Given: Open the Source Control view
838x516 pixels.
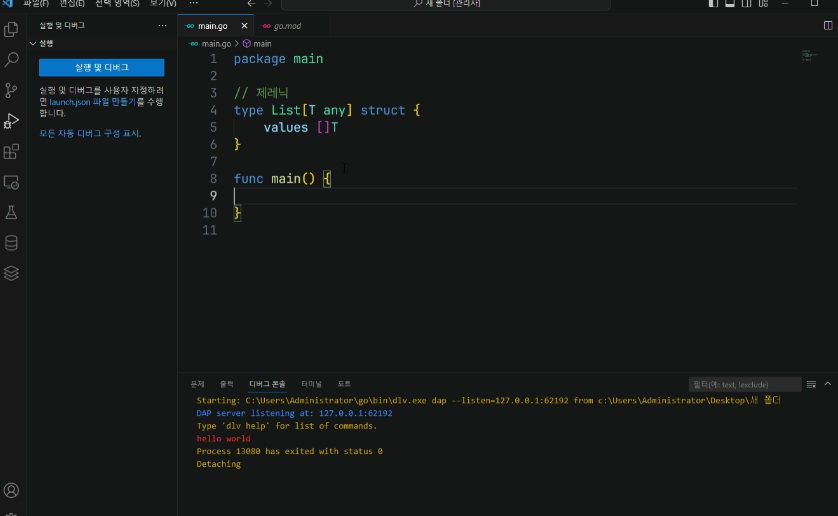Looking at the screenshot, I should (11, 90).
